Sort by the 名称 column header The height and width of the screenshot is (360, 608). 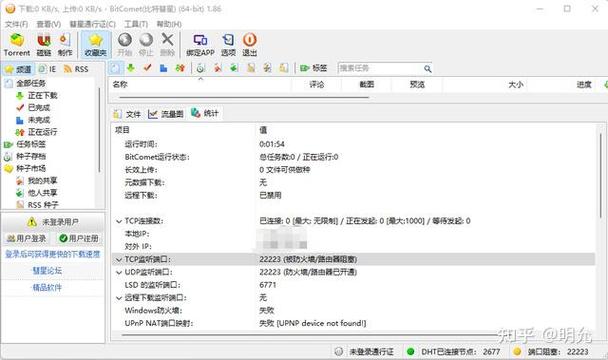coord(200,84)
